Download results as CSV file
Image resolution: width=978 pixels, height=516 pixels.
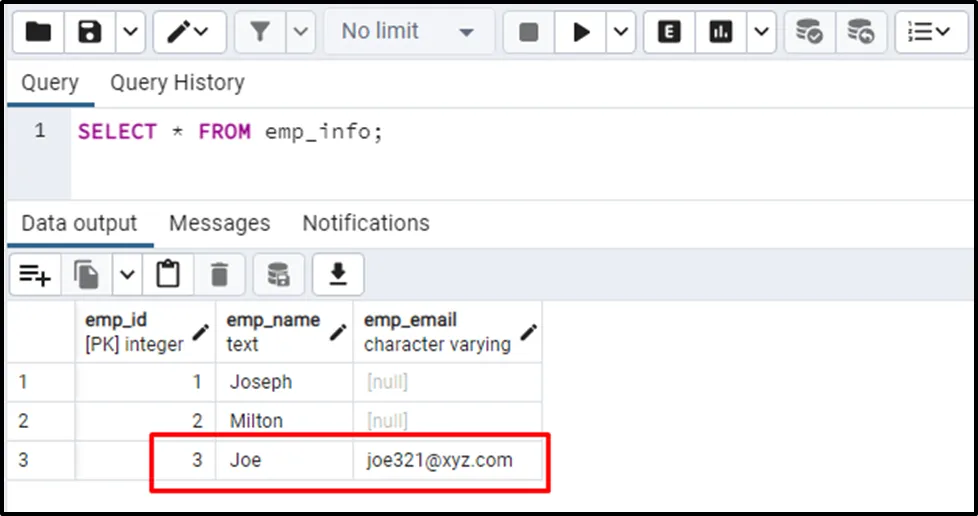338,274
